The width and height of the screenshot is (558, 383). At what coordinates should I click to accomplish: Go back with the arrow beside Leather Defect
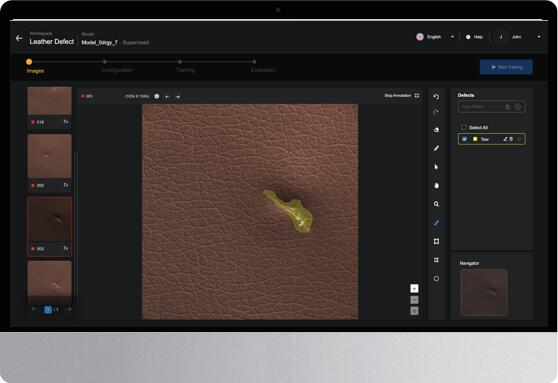[19, 38]
